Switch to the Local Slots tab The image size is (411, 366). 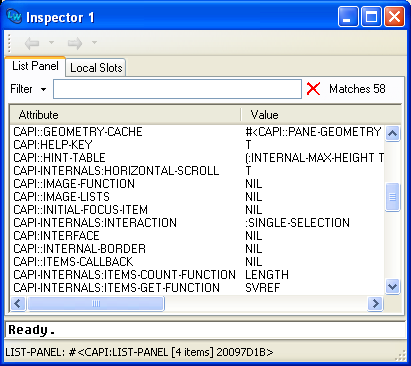click(x=96, y=68)
